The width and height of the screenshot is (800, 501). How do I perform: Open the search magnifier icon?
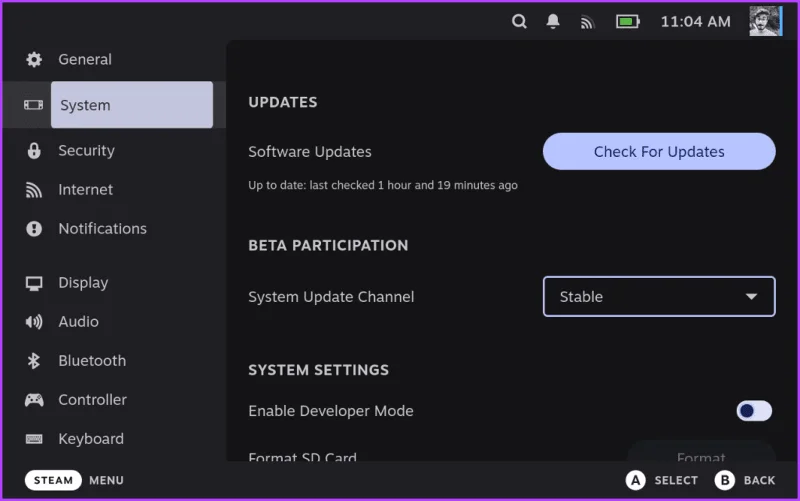(519, 21)
